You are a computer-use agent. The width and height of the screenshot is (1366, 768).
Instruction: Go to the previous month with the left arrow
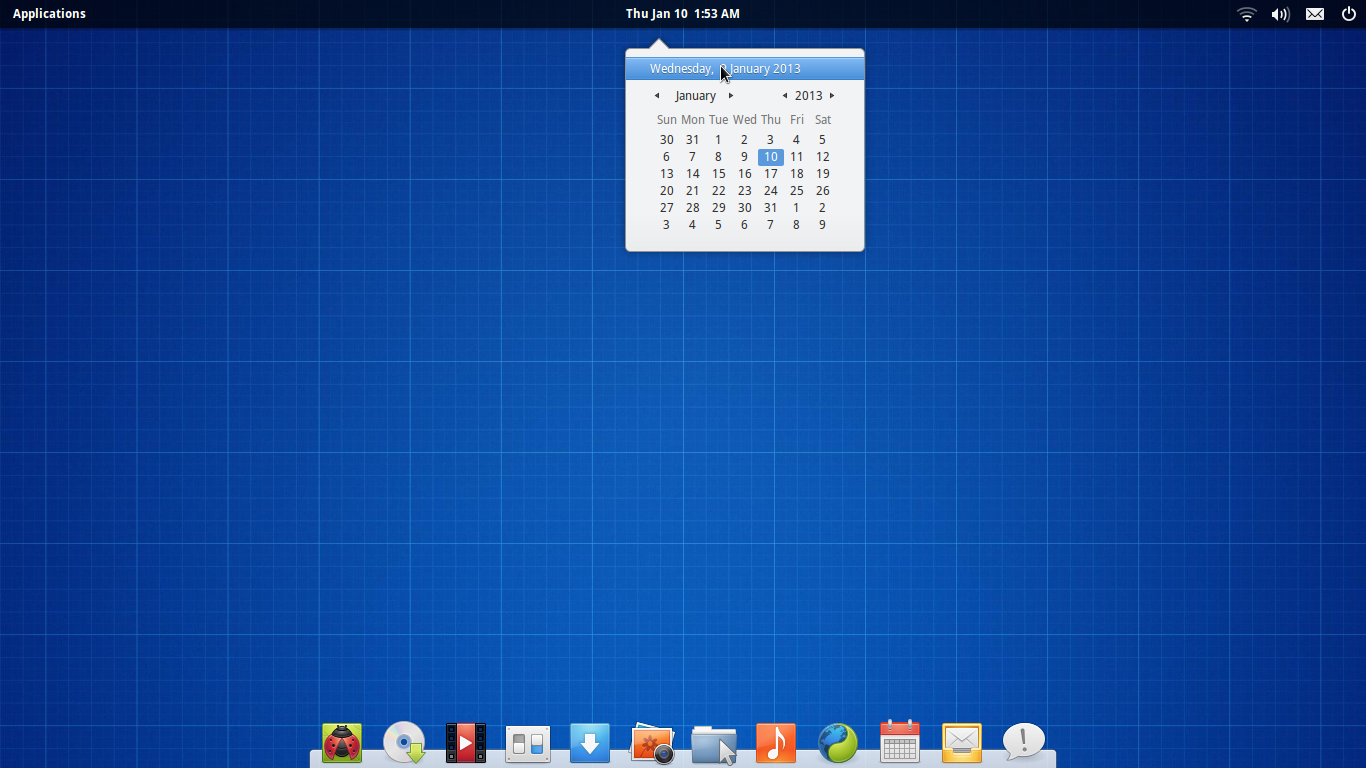(x=656, y=95)
